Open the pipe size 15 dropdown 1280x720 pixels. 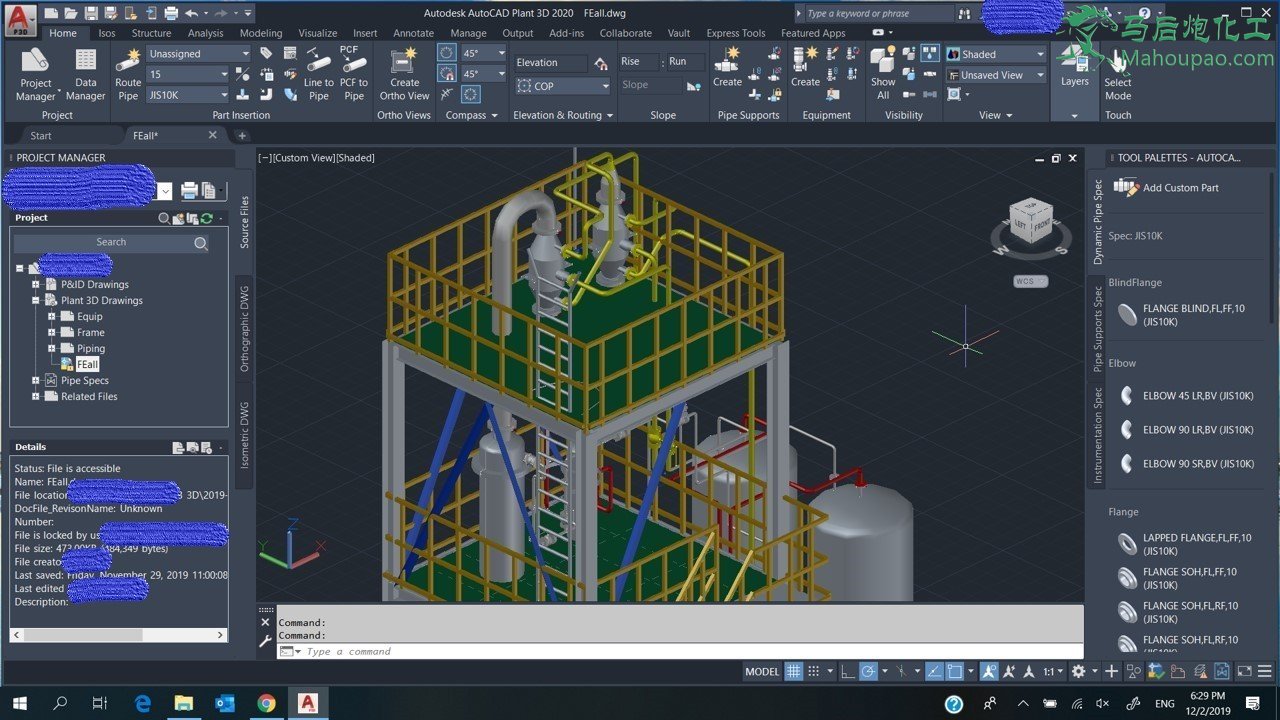[x=188, y=74]
